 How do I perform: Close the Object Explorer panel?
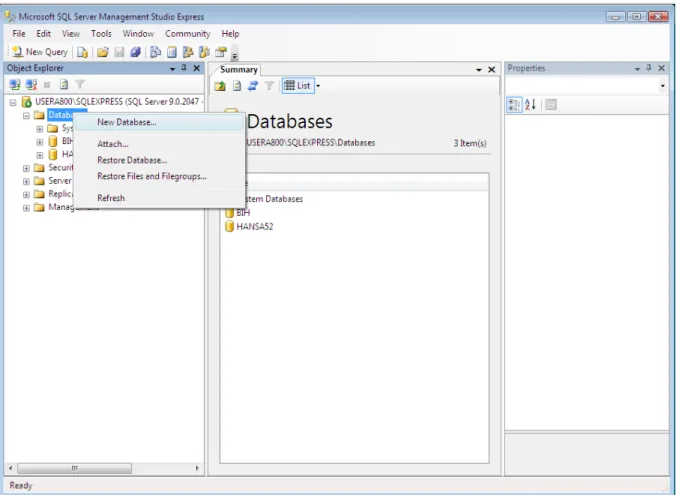coord(197,68)
